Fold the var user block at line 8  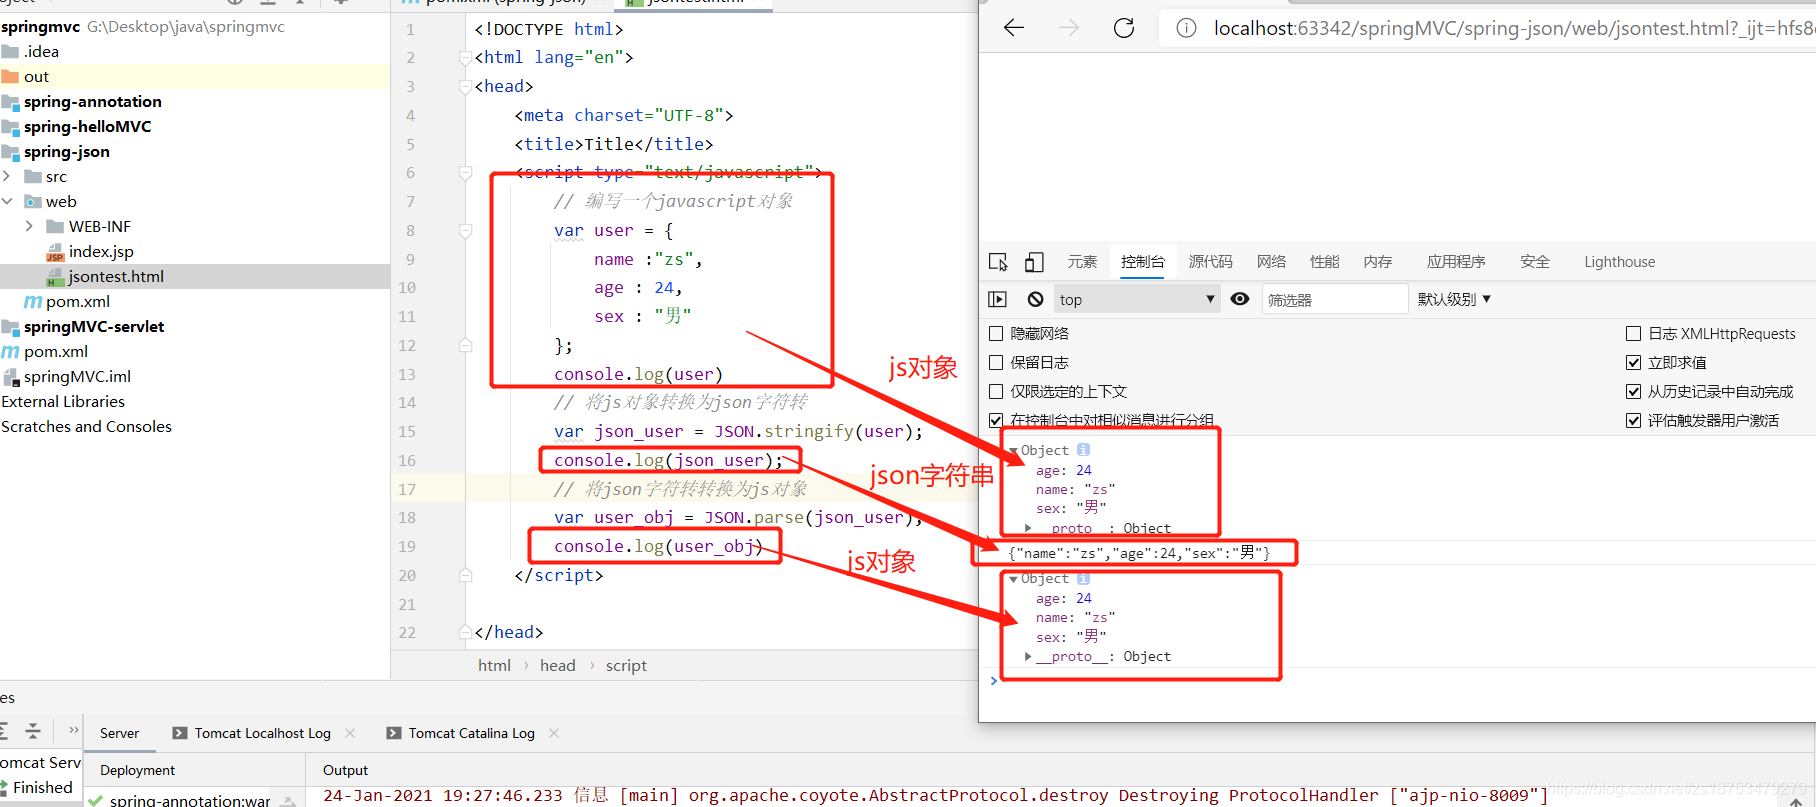(465, 231)
